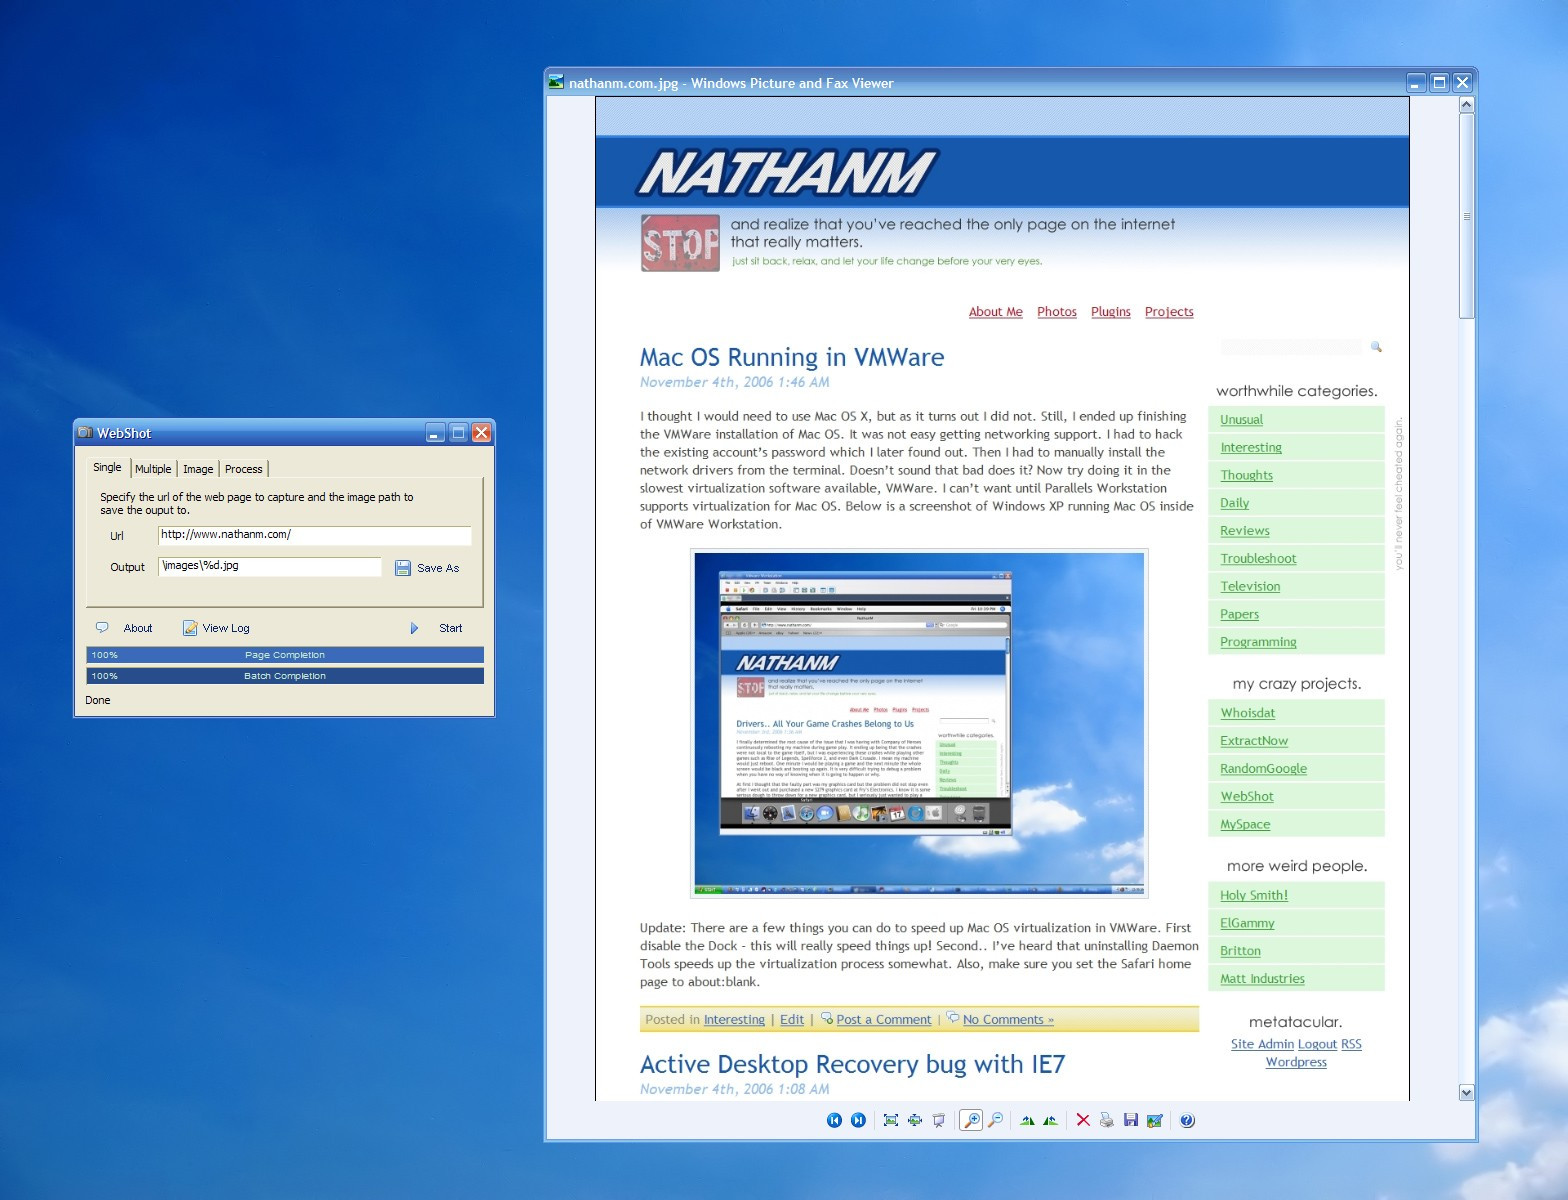The width and height of the screenshot is (1568, 1200).
Task: Click 'About Me' in the page navigation
Action: (996, 312)
